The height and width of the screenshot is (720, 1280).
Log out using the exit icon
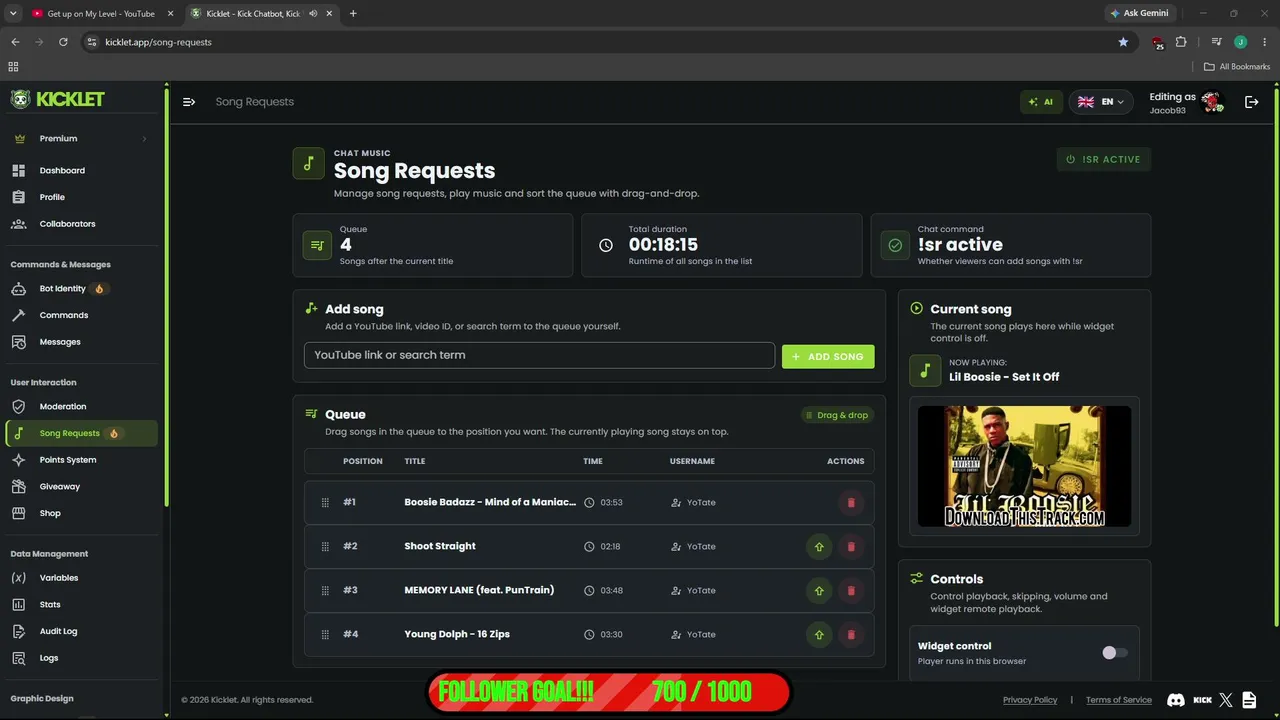(x=1251, y=102)
